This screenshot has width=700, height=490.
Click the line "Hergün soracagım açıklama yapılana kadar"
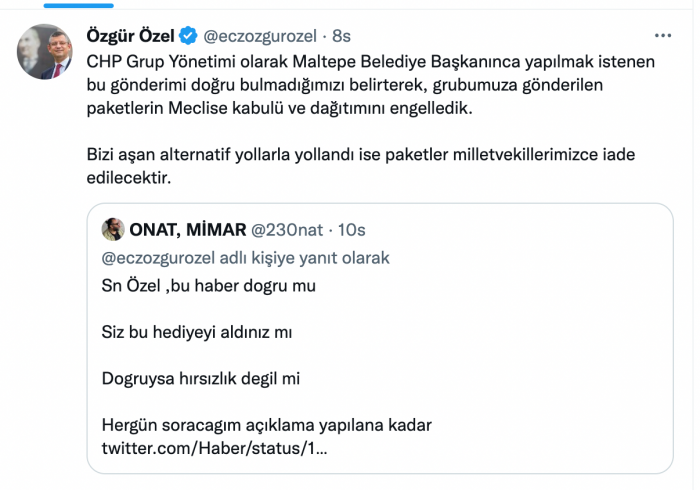point(267,424)
